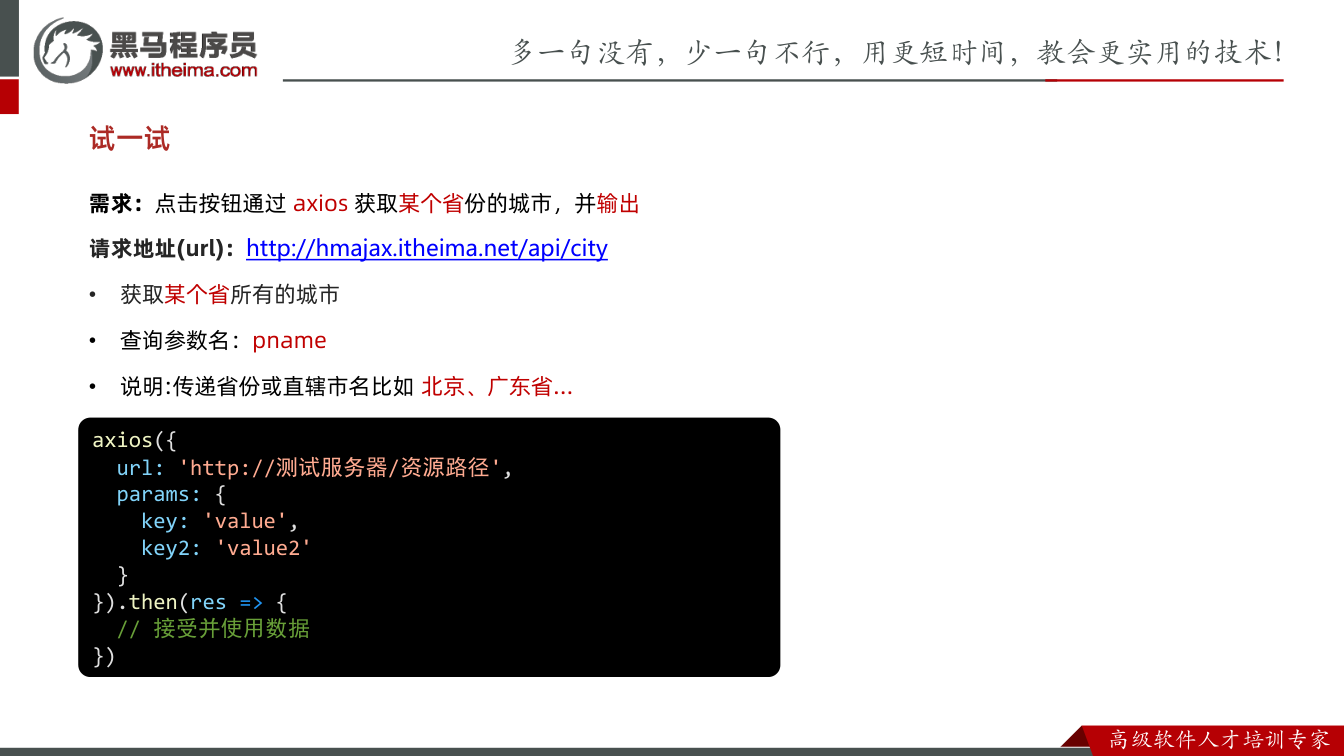Select the 试一试 slide heading
1344x756 pixels.
[x=130, y=139]
